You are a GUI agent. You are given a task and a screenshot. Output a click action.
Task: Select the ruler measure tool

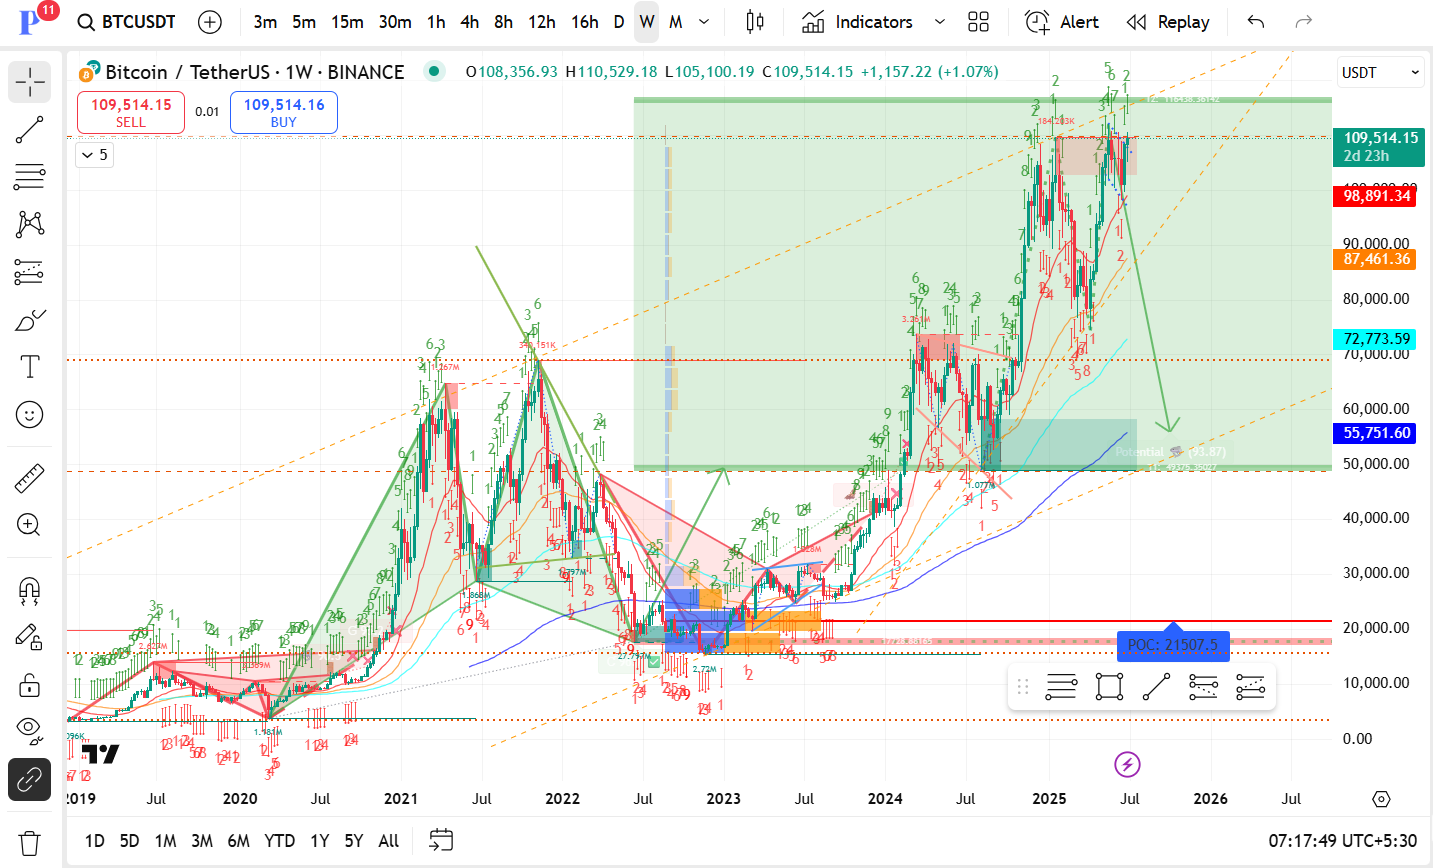click(x=30, y=478)
